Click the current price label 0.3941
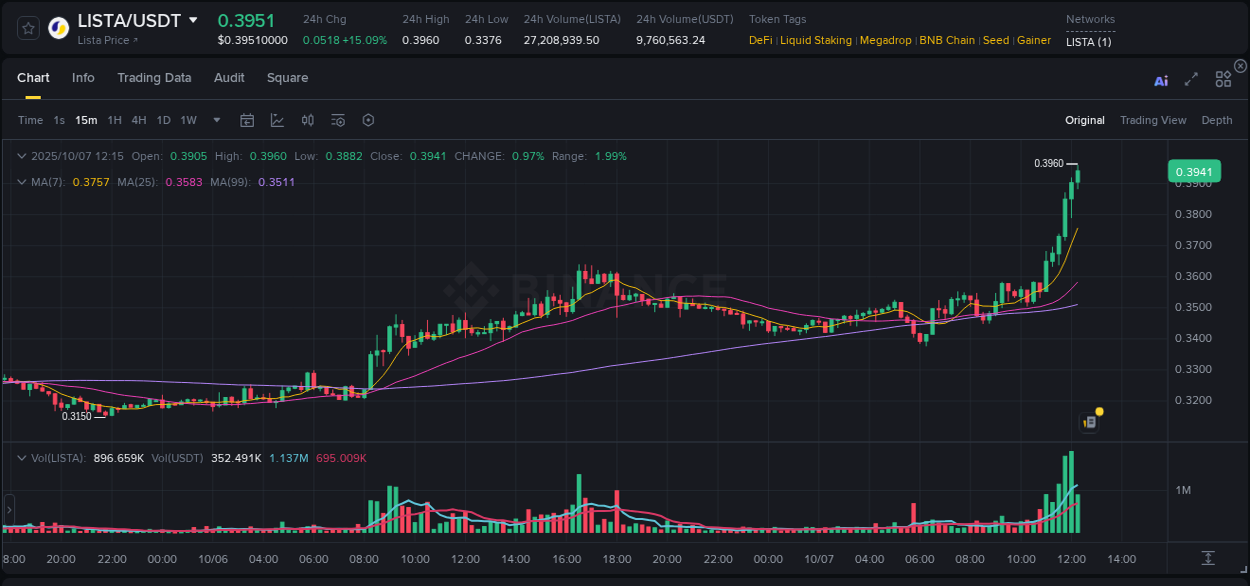This screenshot has width=1250, height=586. coord(1194,171)
